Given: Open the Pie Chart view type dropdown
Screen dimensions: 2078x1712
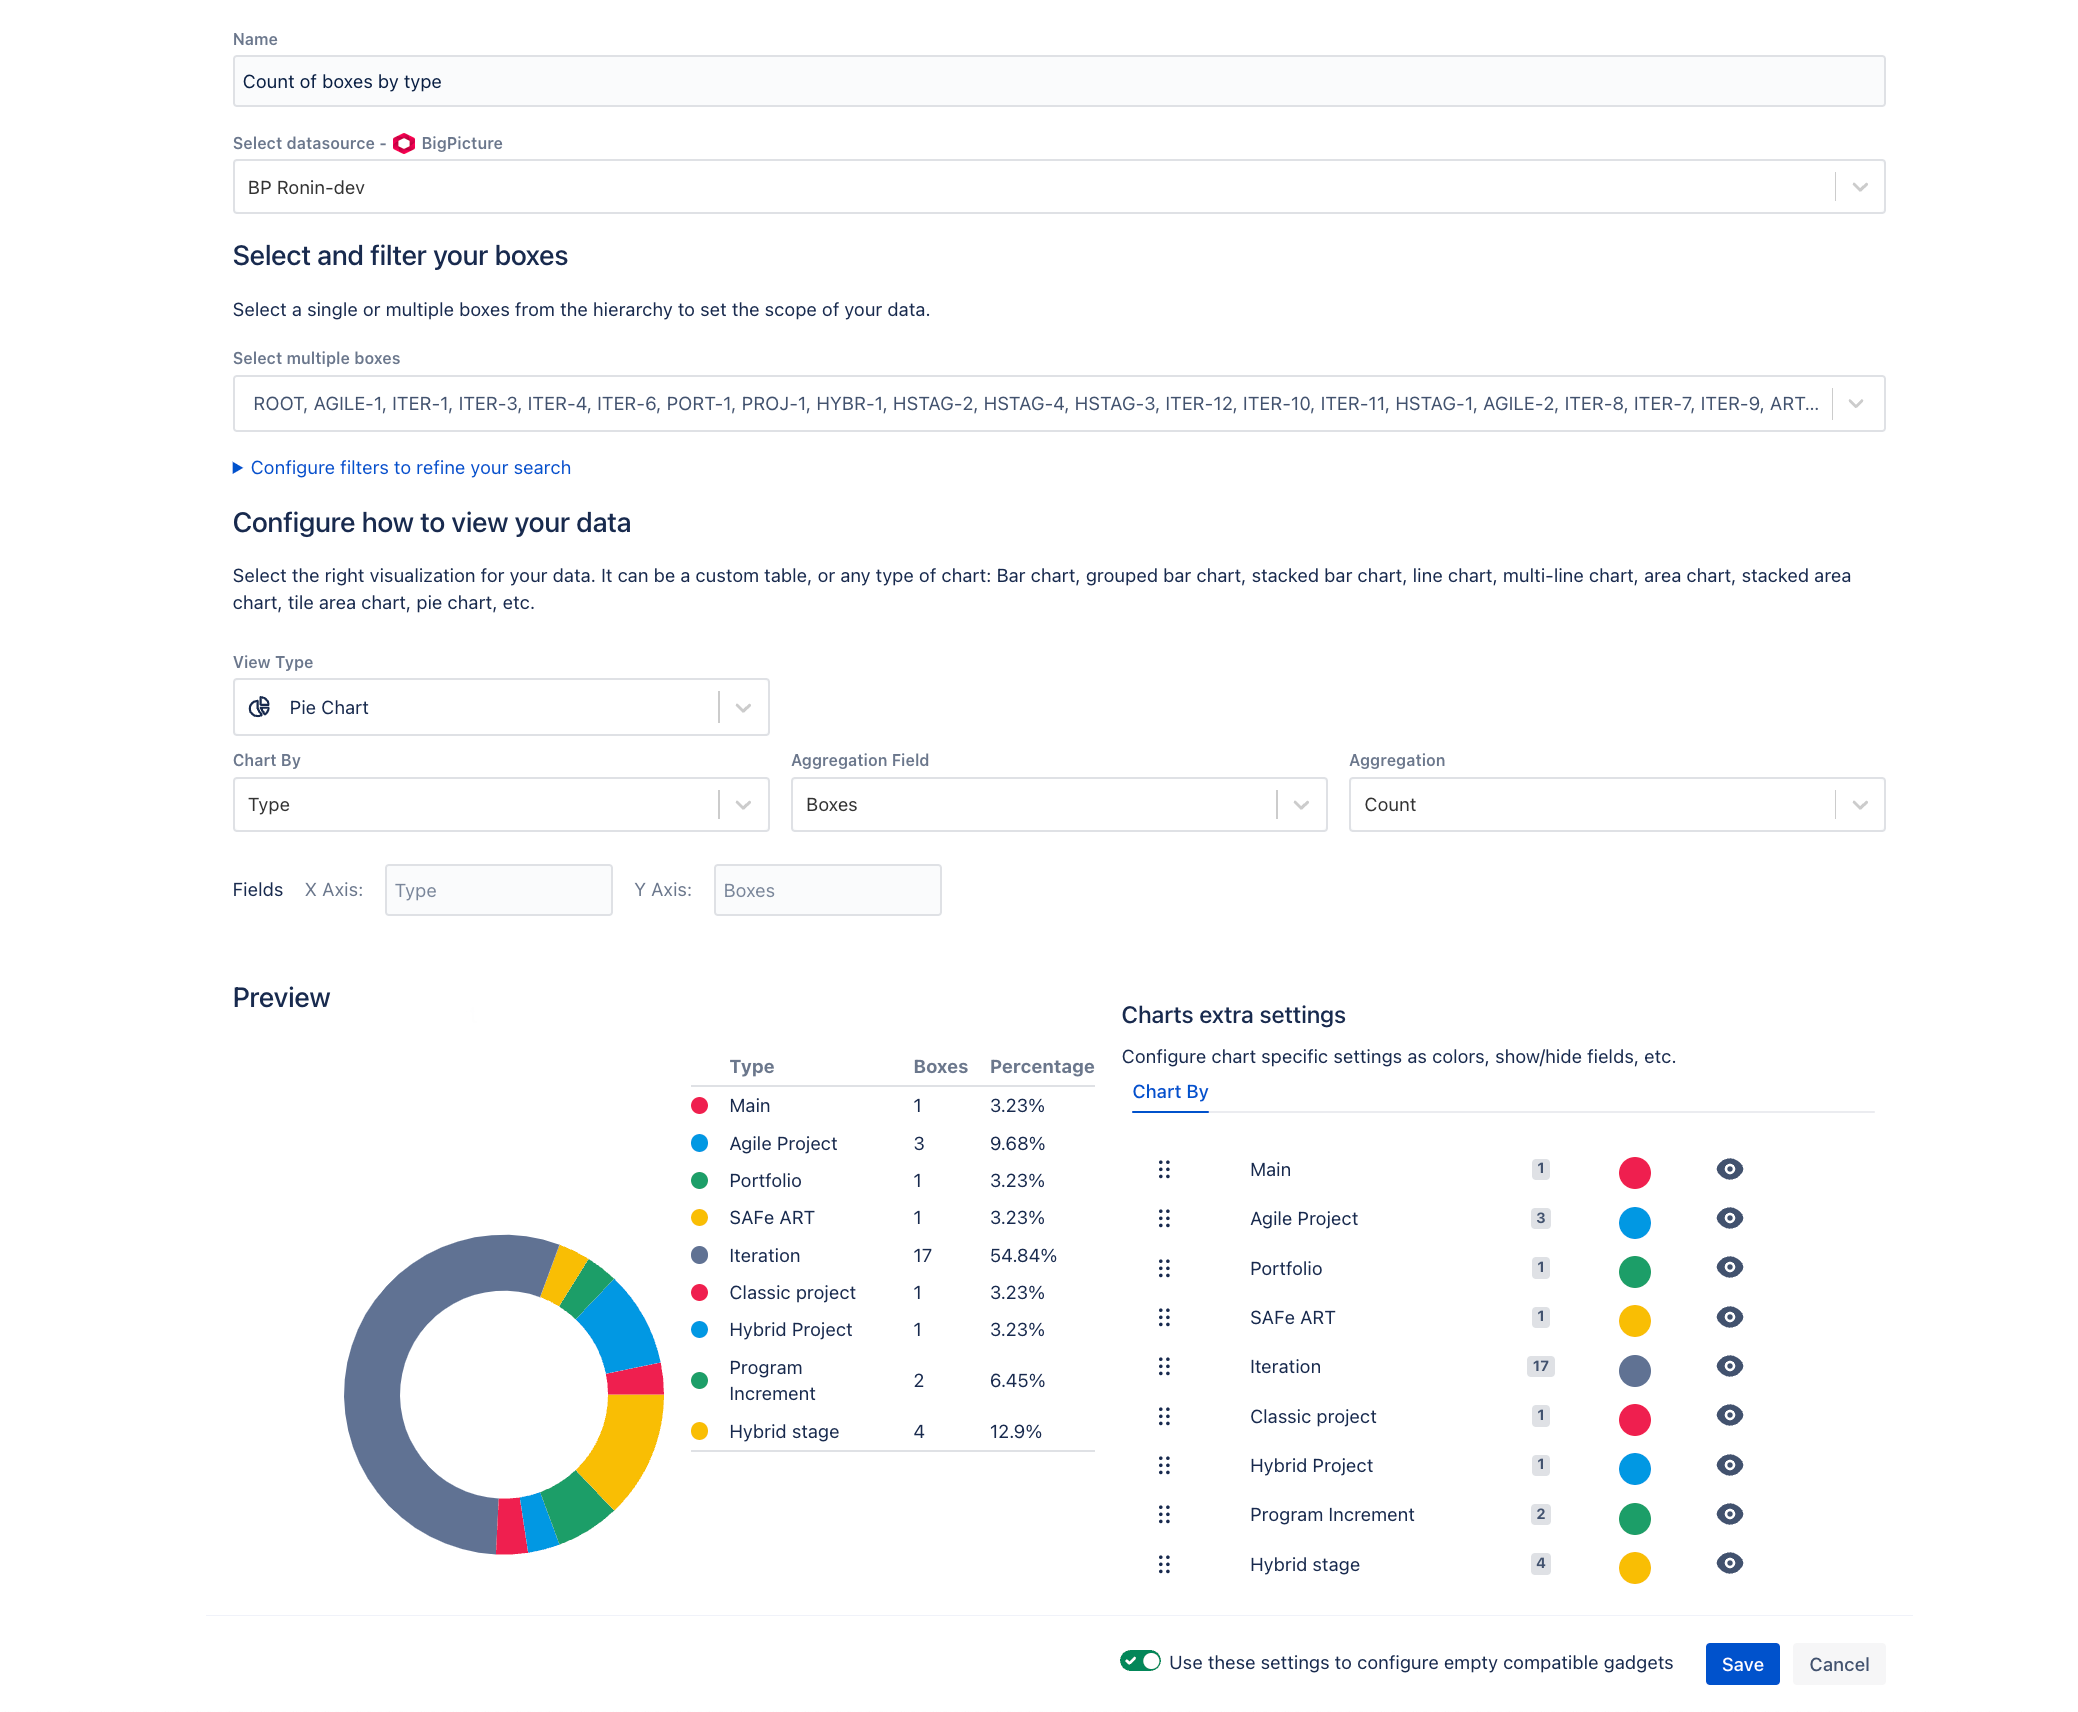Looking at the screenshot, I should 742,707.
